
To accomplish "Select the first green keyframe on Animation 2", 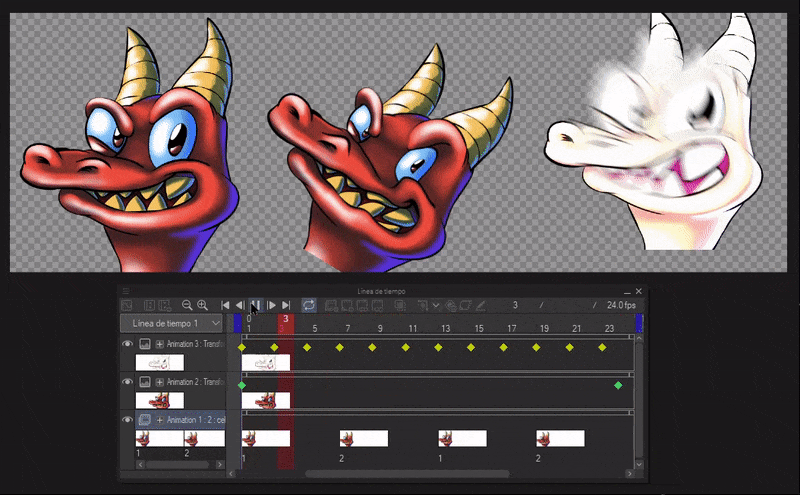I will pos(242,385).
